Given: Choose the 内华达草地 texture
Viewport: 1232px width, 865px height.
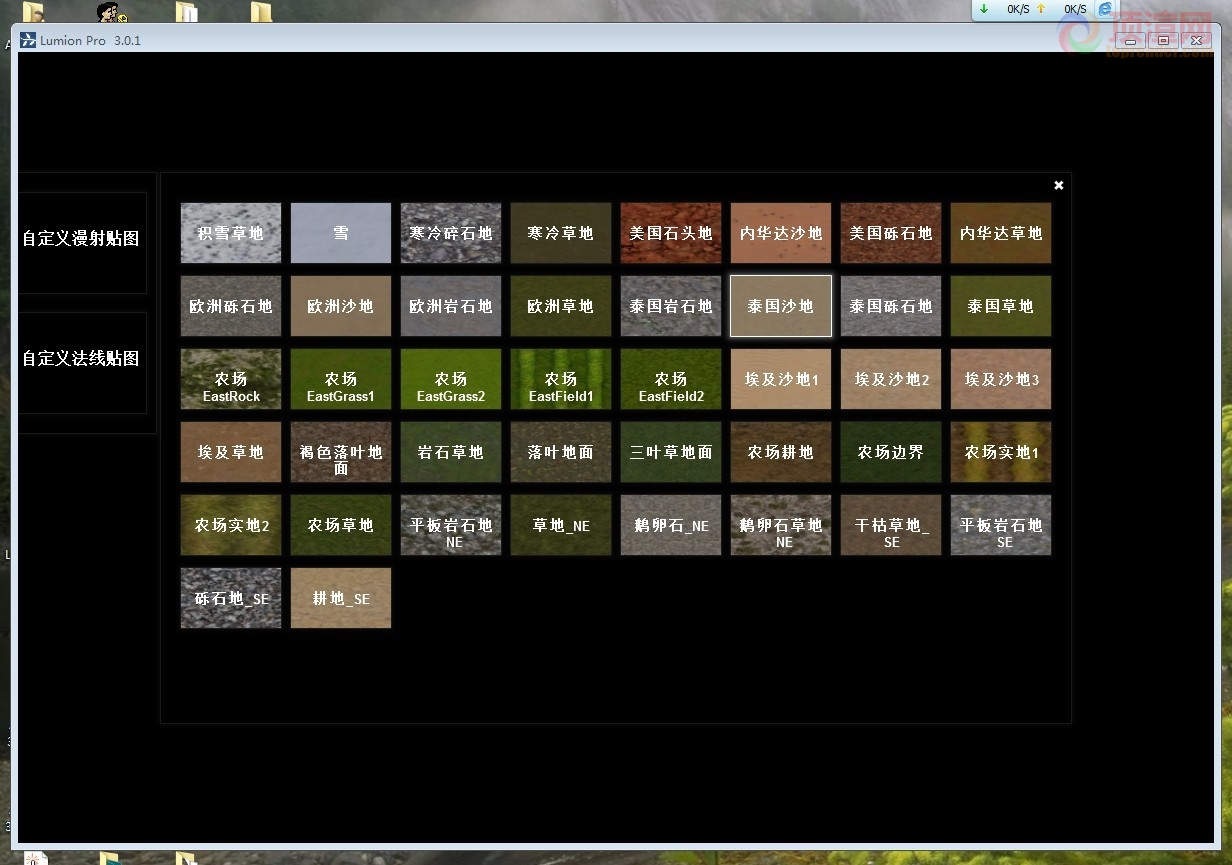Looking at the screenshot, I should click(x=1001, y=233).
